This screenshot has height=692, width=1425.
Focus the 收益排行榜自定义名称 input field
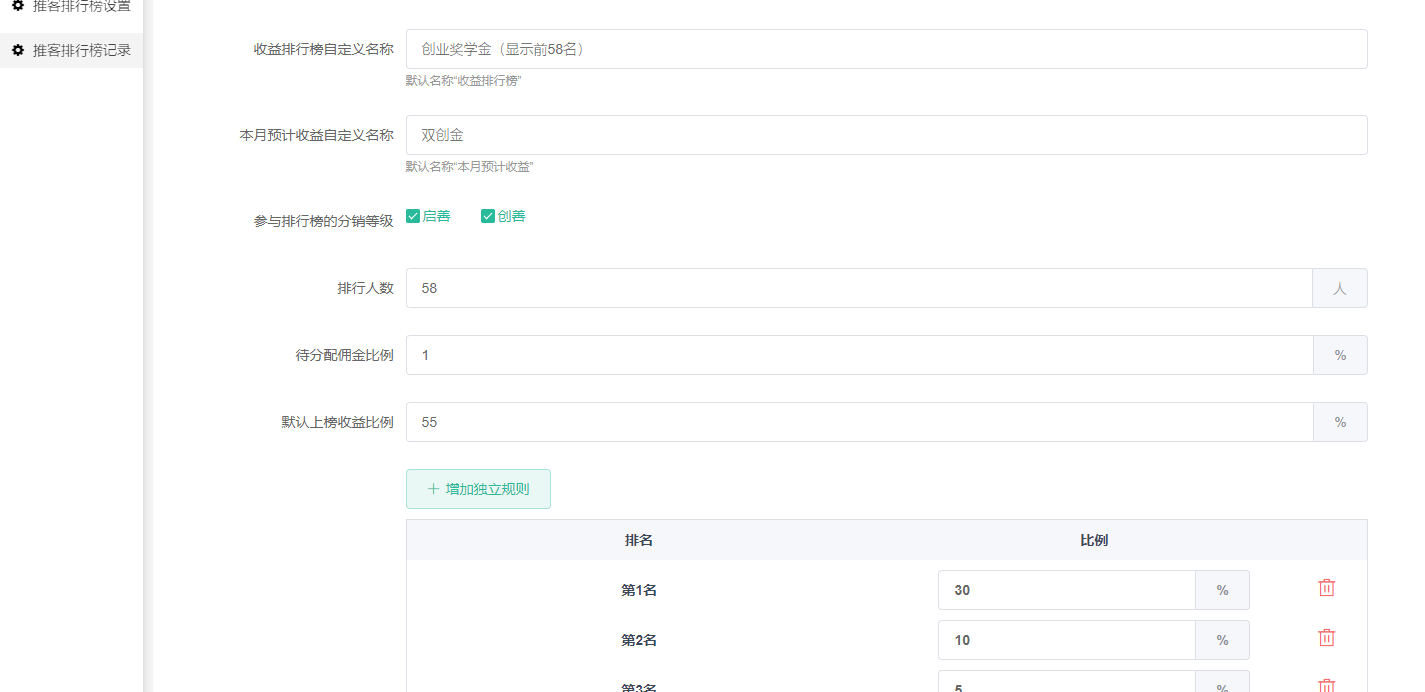886,49
